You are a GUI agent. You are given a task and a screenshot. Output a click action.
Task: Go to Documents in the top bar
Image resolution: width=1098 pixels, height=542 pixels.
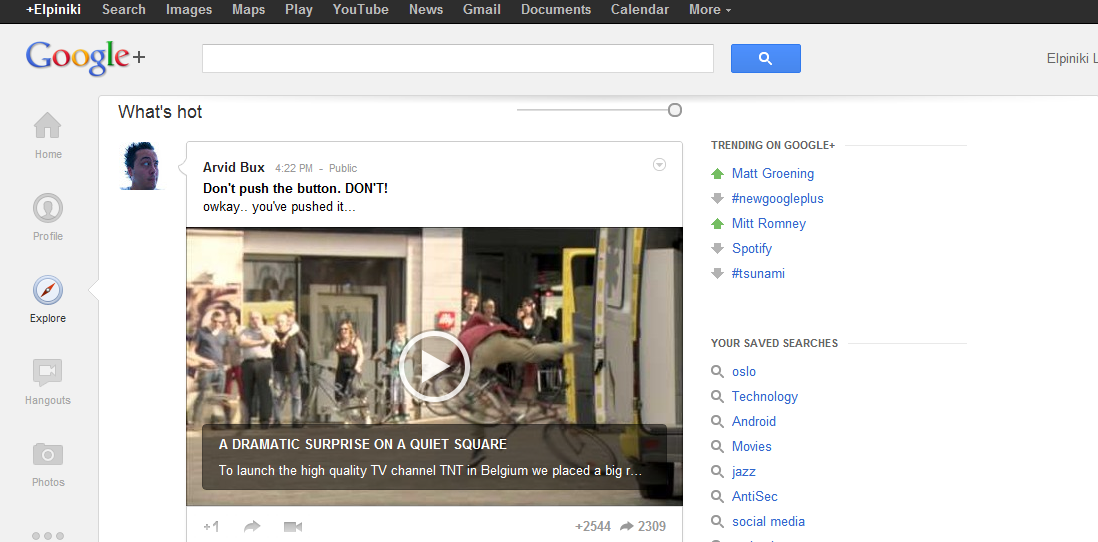556,10
